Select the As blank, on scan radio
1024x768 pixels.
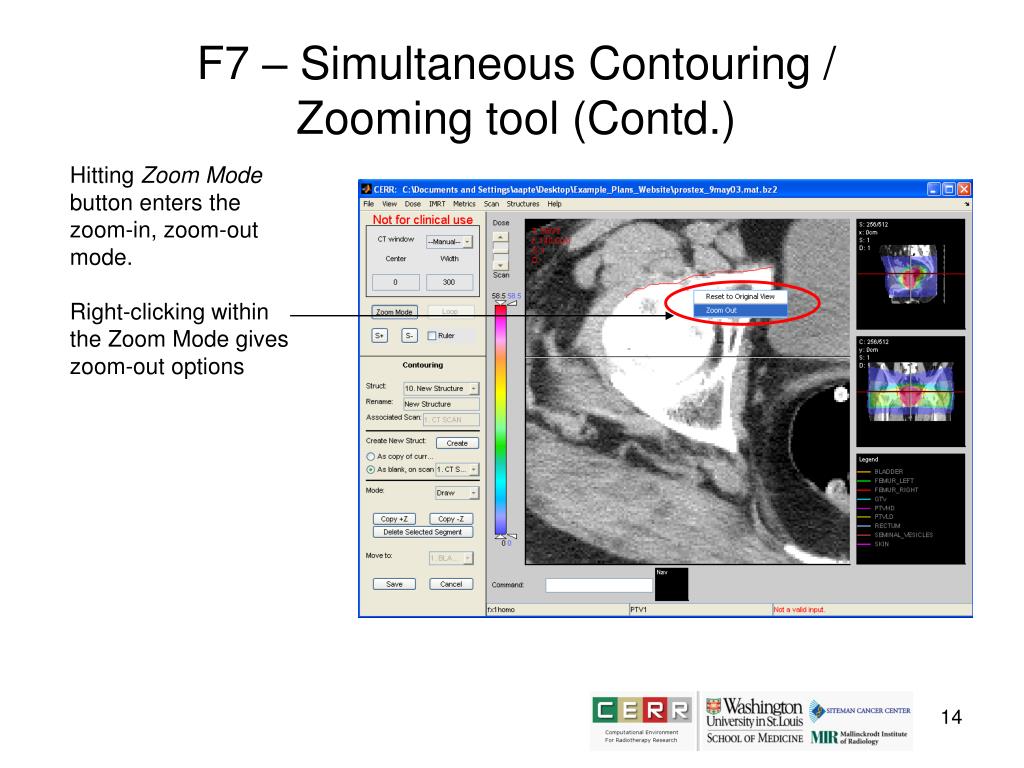(370, 470)
